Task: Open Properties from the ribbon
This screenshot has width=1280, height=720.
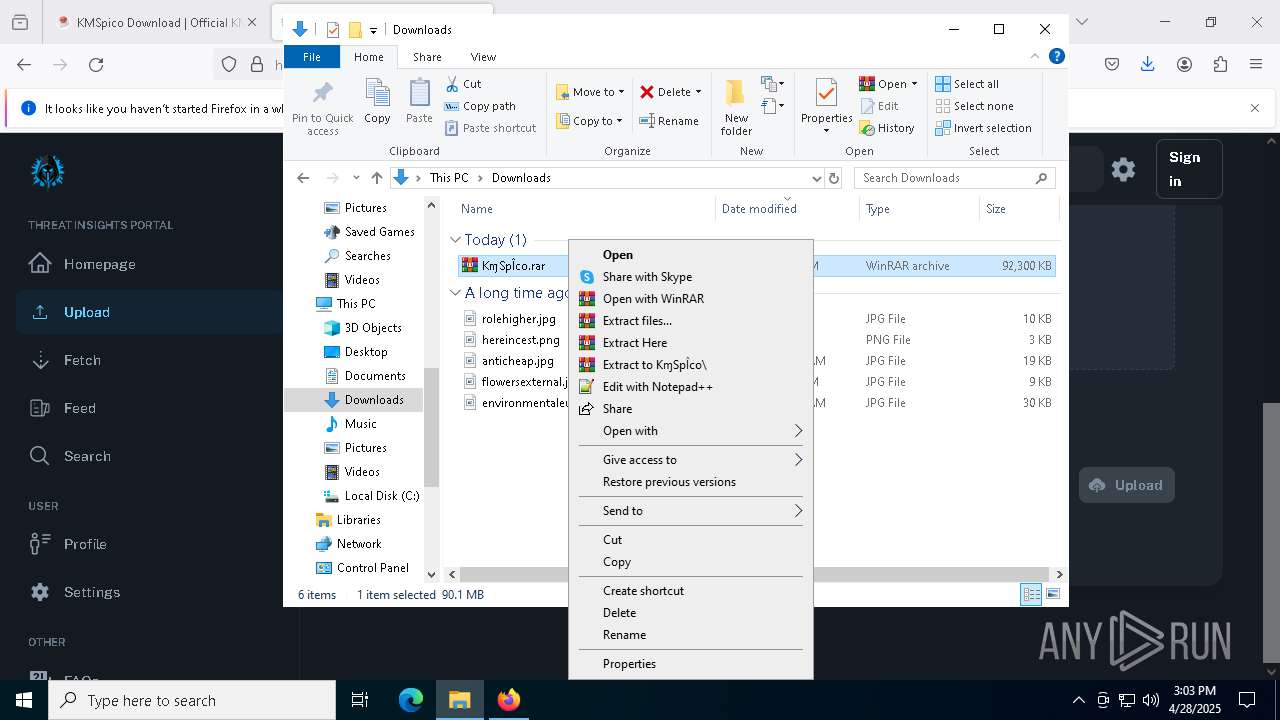Action: point(826,108)
